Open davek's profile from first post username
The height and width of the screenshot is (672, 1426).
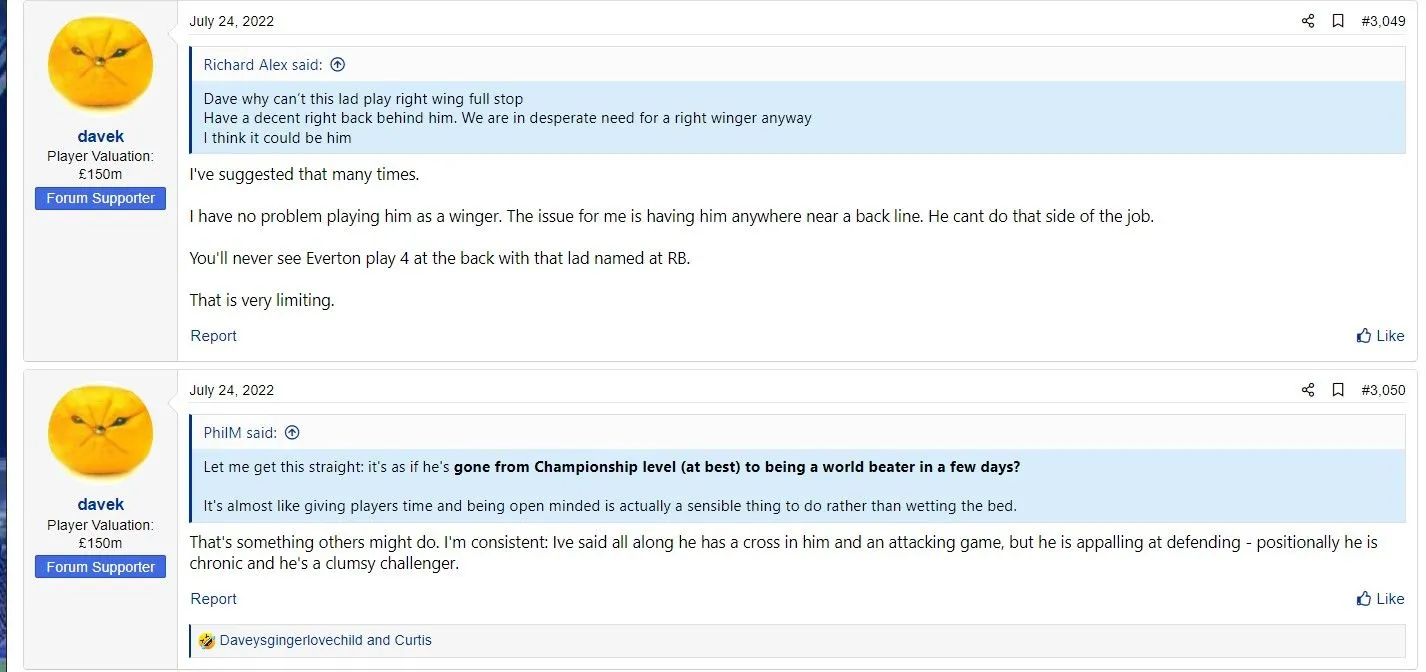point(101,136)
